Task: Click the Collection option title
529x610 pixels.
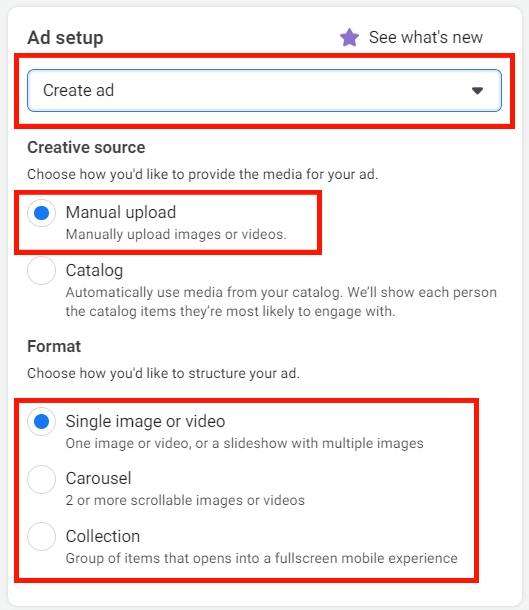Action: point(103,536)
